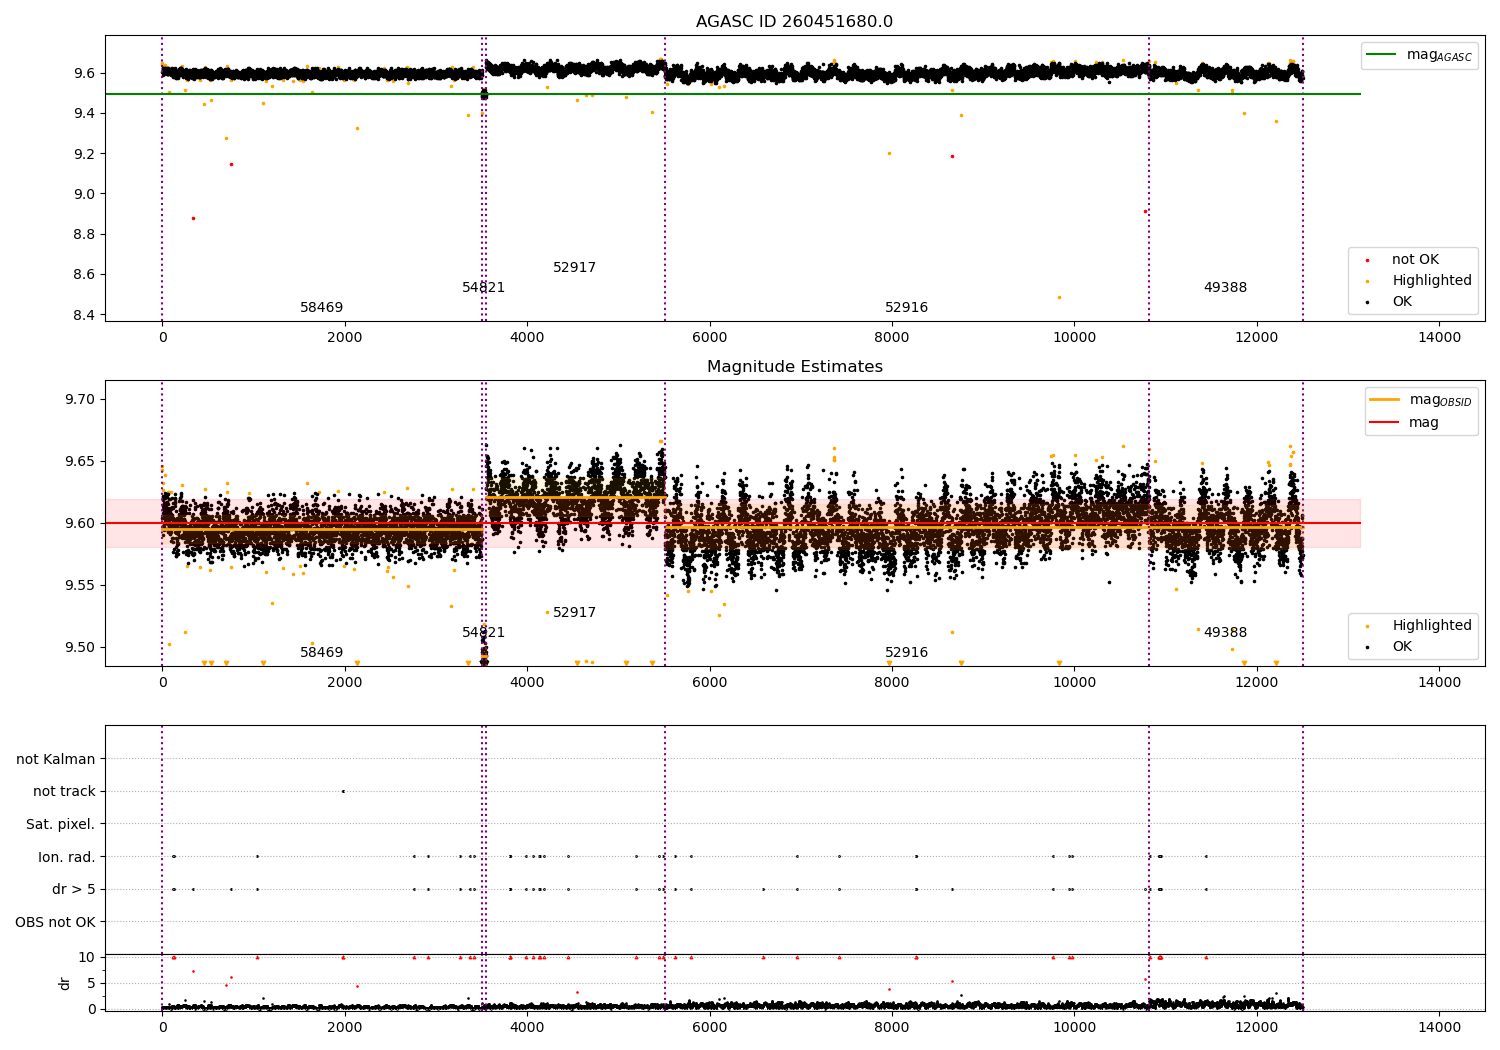Click the 'Ion. rad.' axis label
The image size is (1500, 1050).
click(67, 858)
